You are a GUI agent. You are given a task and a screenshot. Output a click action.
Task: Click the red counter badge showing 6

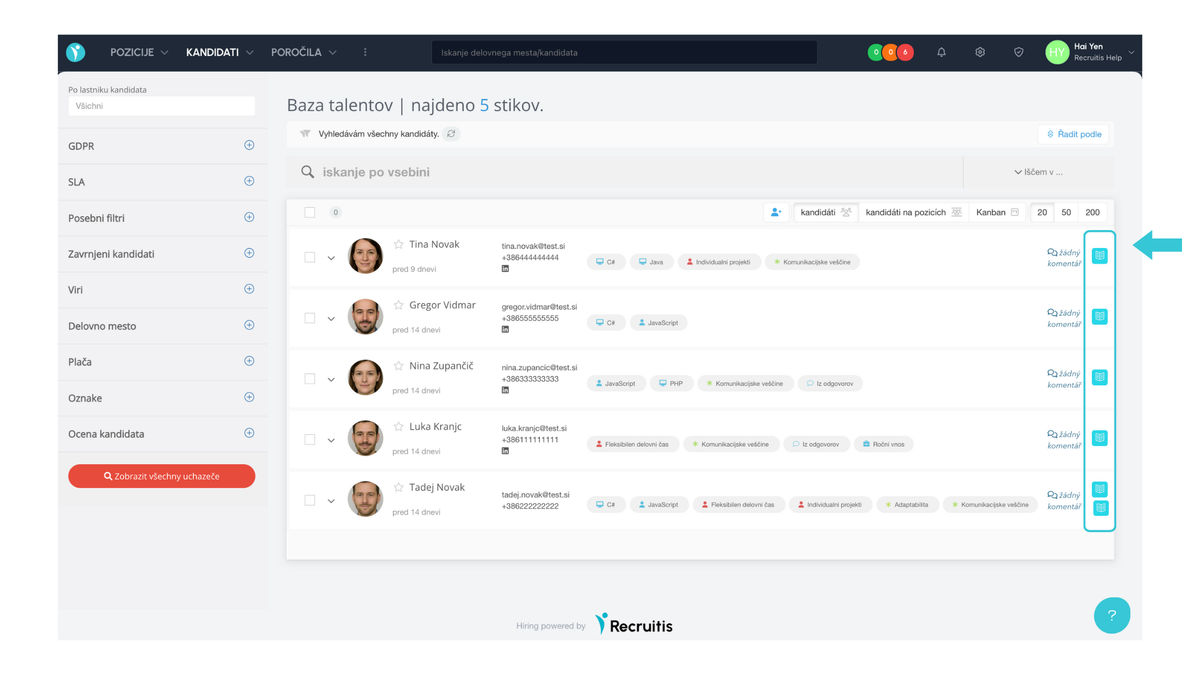[x=905, y=52]
